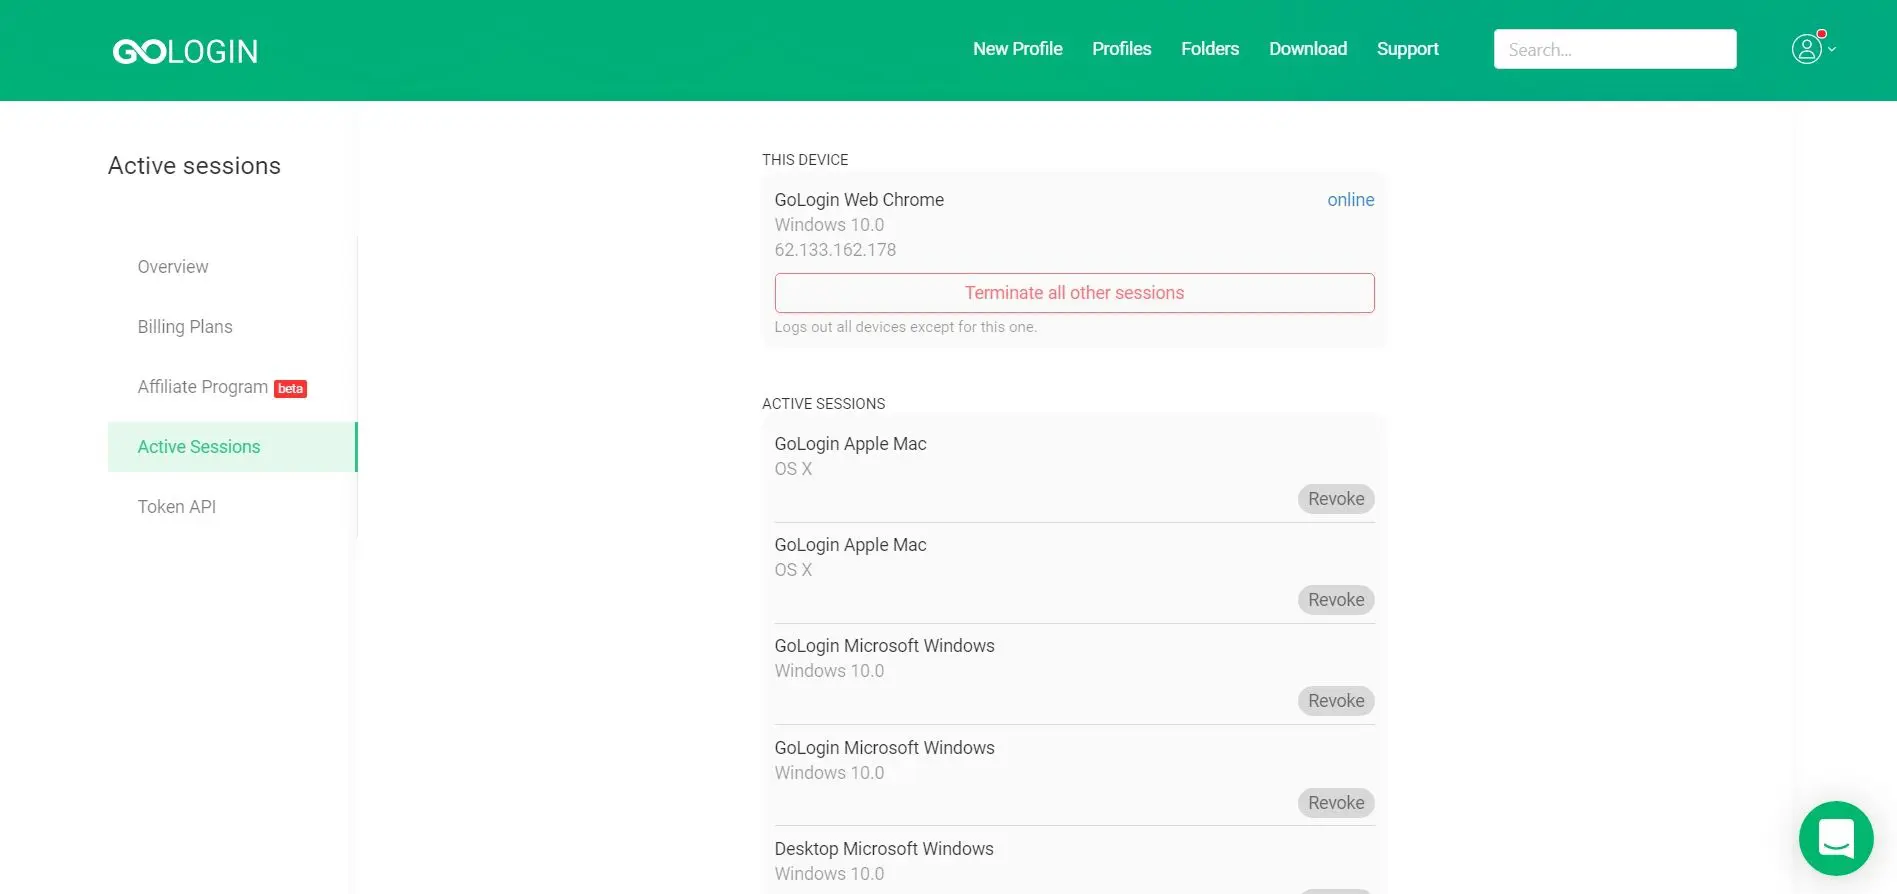Viewport: 1897px width, 894px height.
Task: Expand the account dropdown chevron
Action: [x=1832, y=49]
